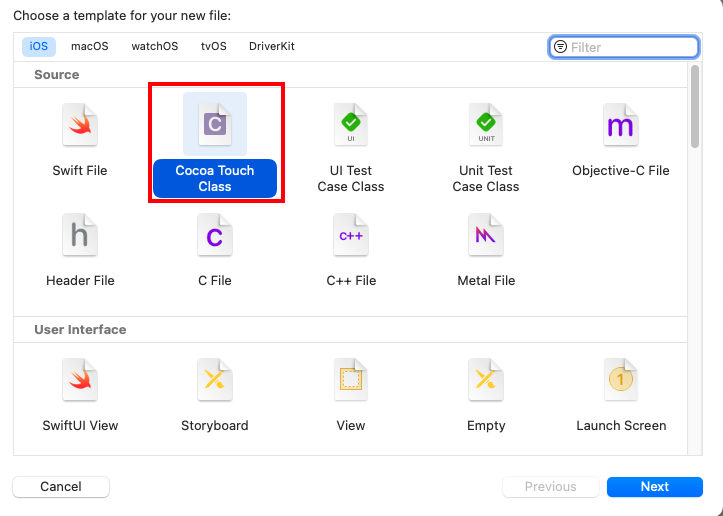
Task: Click the UI Test Case Class label
Action: 351,178
